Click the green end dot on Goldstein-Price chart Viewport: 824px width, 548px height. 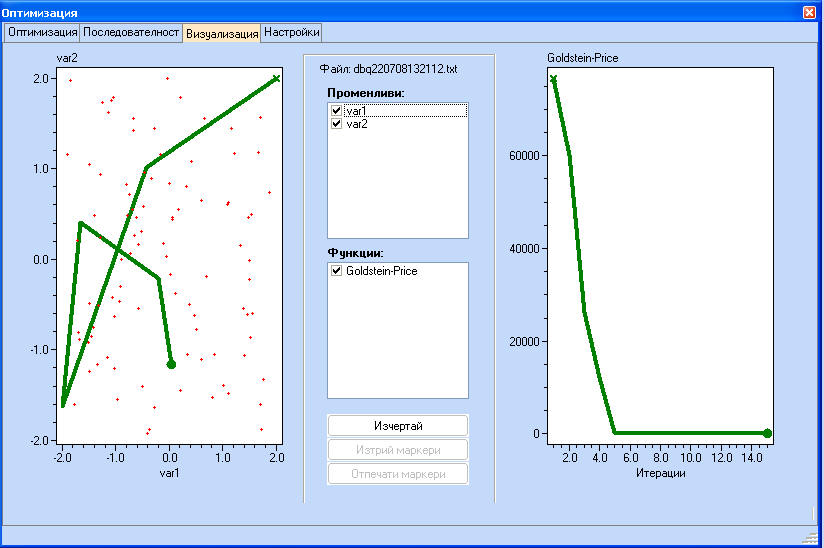click(767, 433)
